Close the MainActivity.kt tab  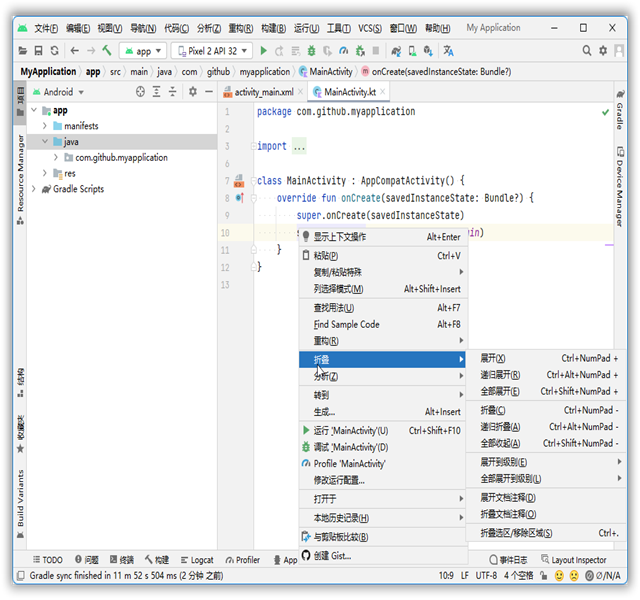click(382, 92)
